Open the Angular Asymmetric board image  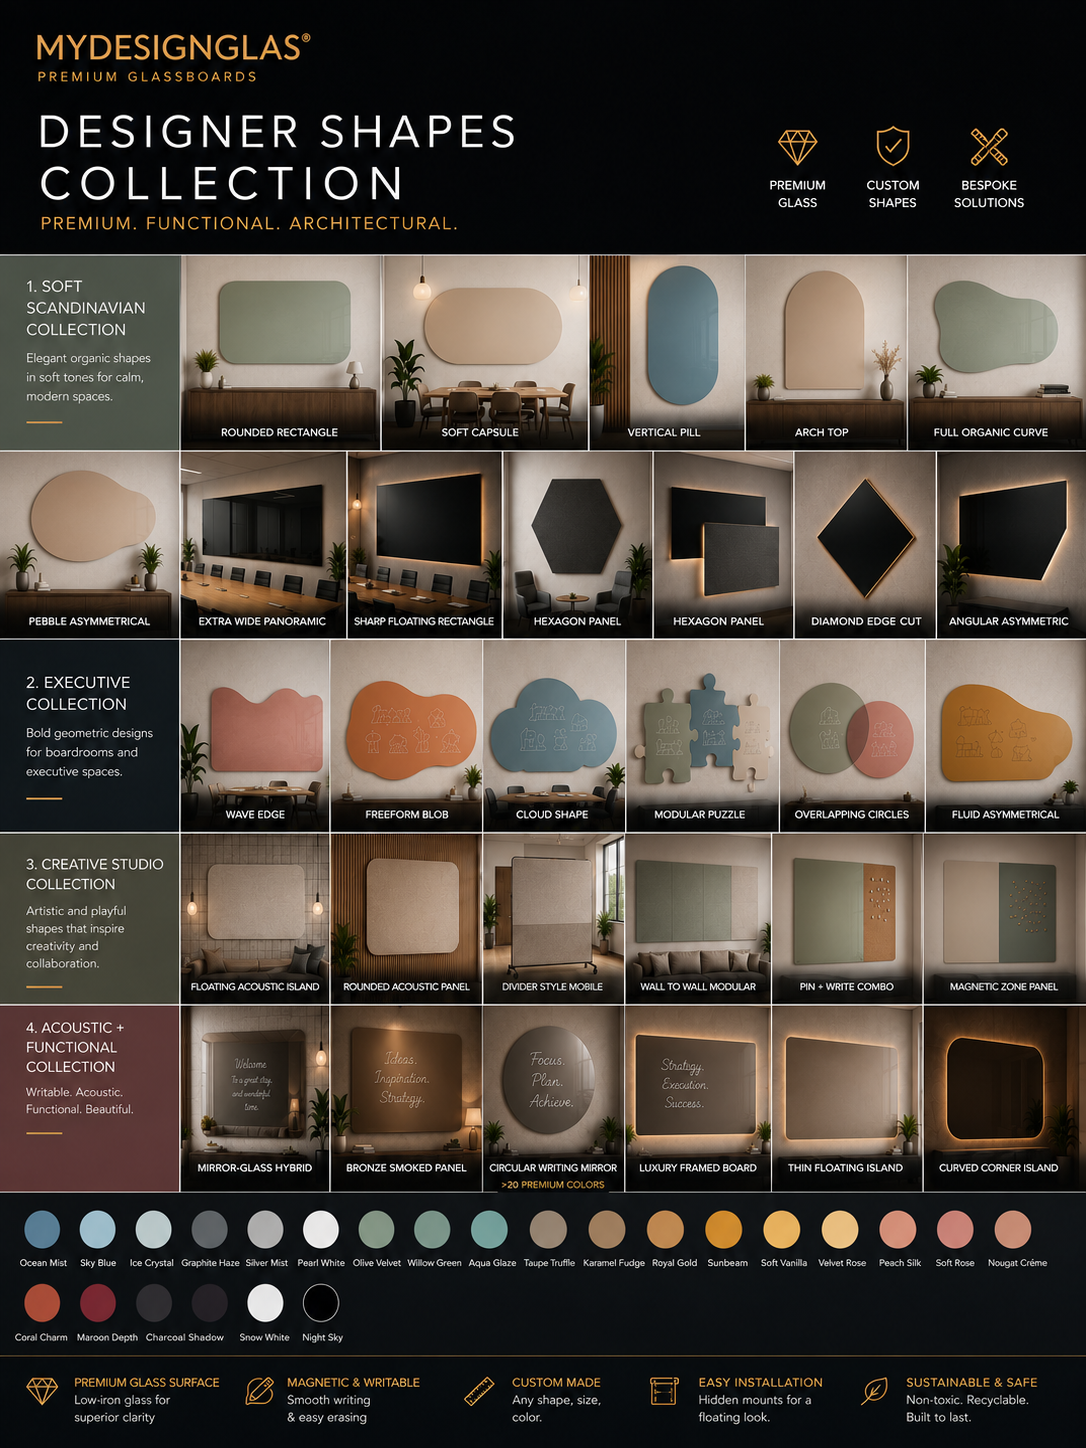(1010, 545)
